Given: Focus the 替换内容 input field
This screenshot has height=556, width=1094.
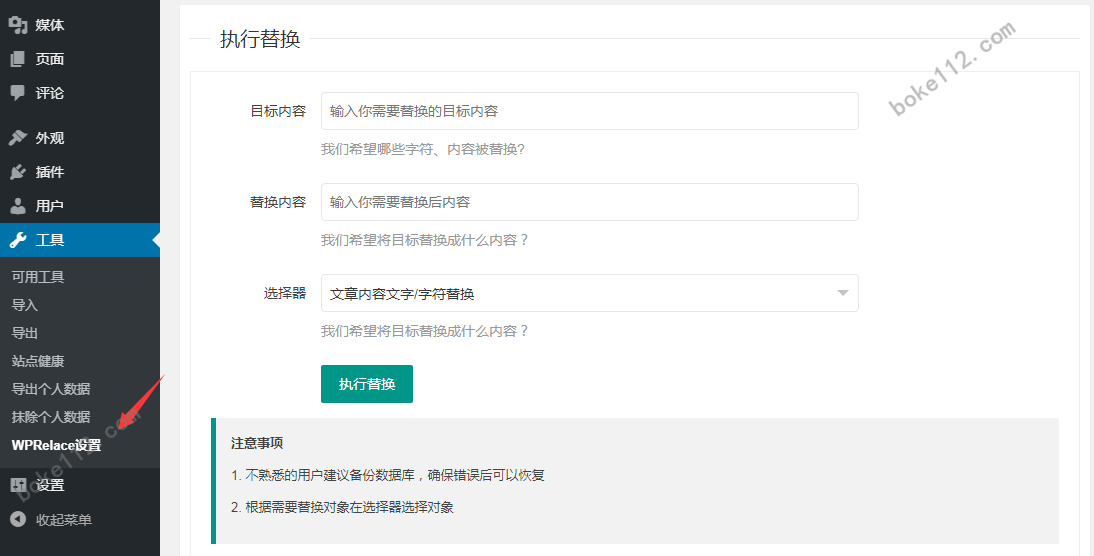Looking at the screenshot, I should tap(588, 202).
